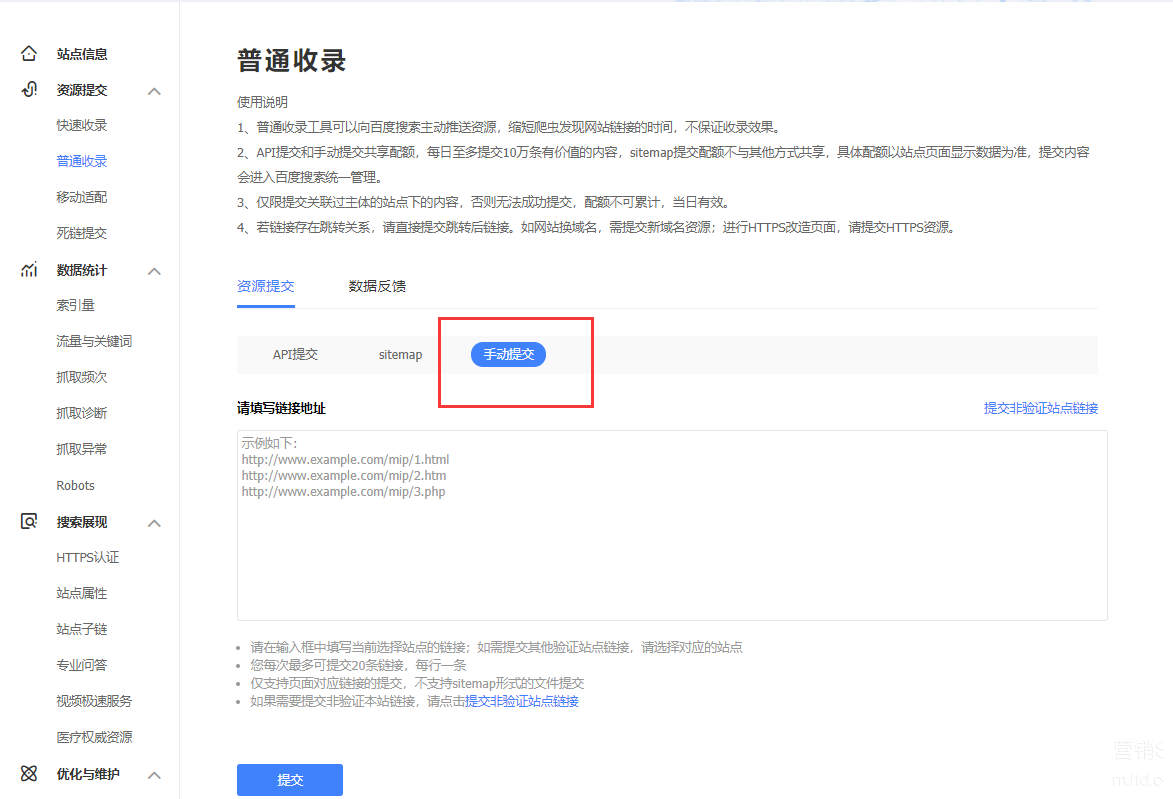Click the house icon beside 站点信息
The height and width of the screenshot is (799, 1173).
coord(29,54)
